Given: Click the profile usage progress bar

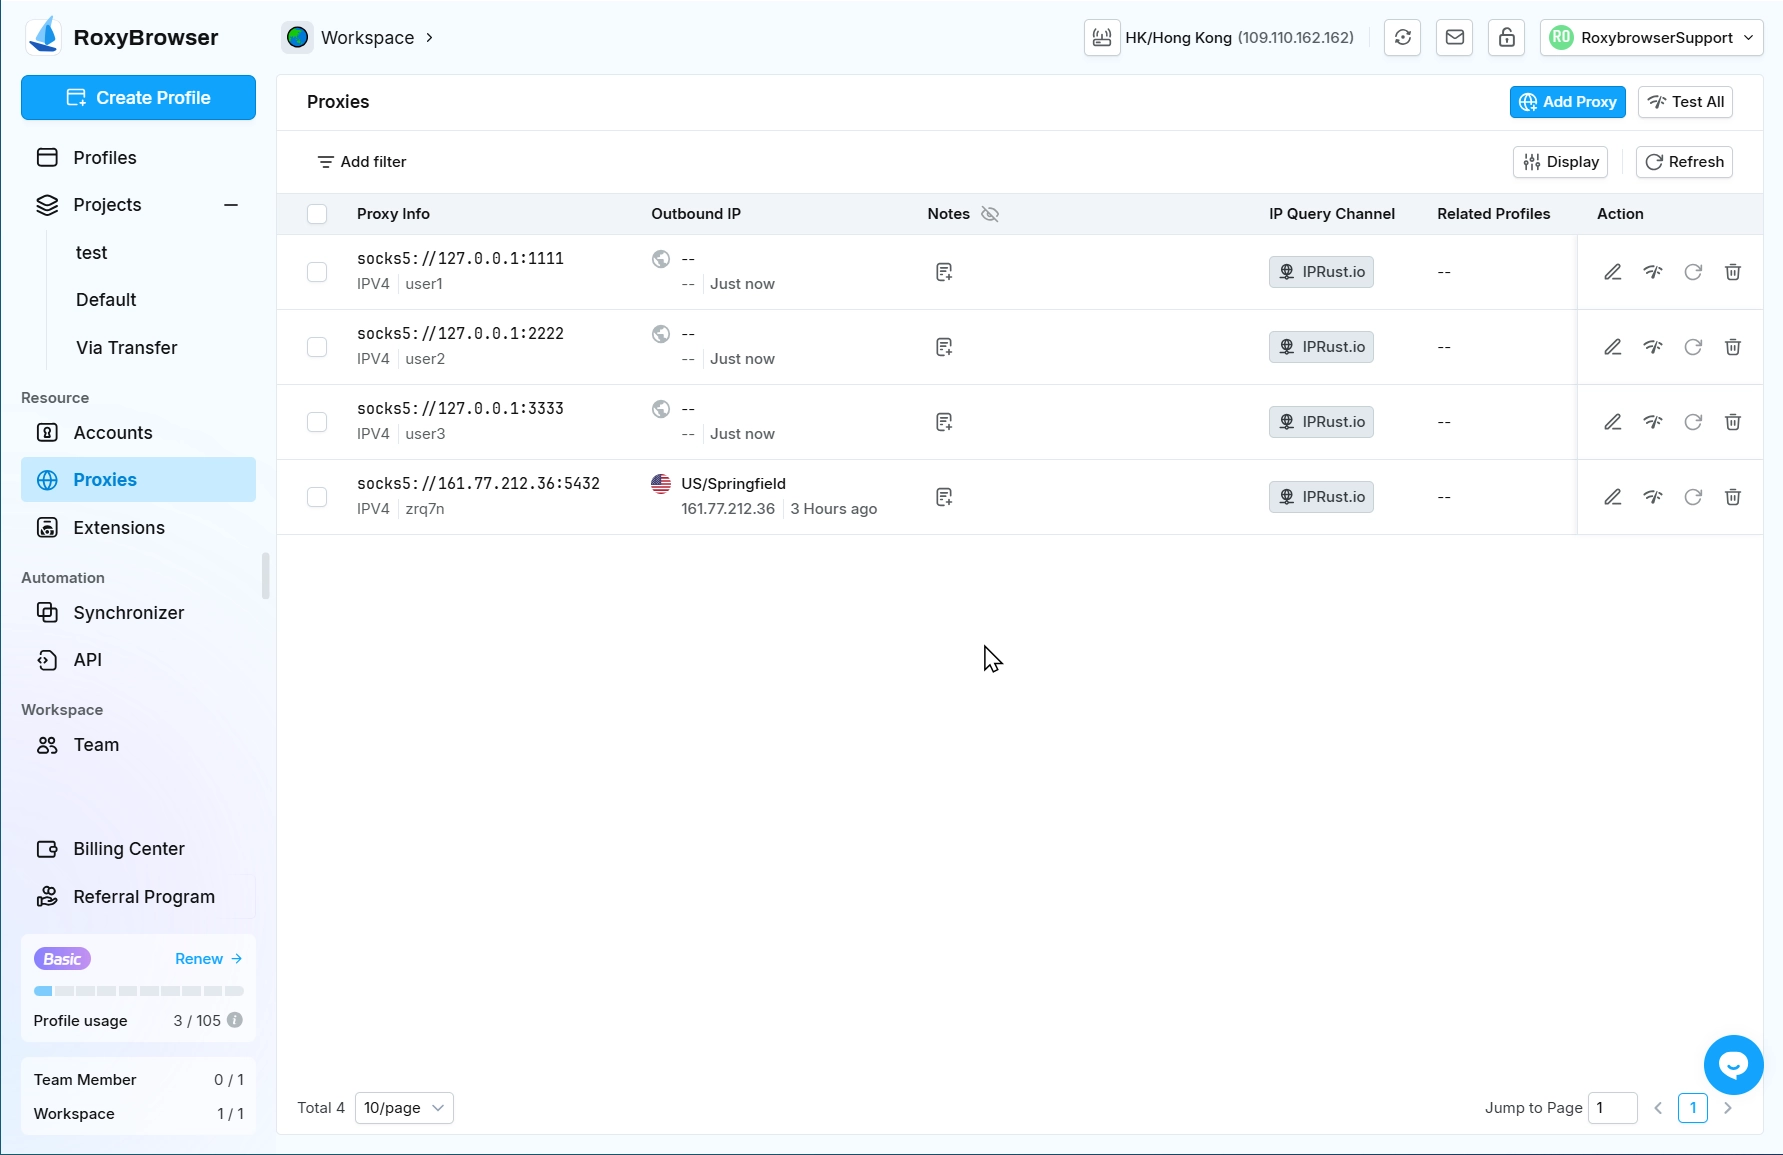Looking at the screenshot, I should point(138,991).
